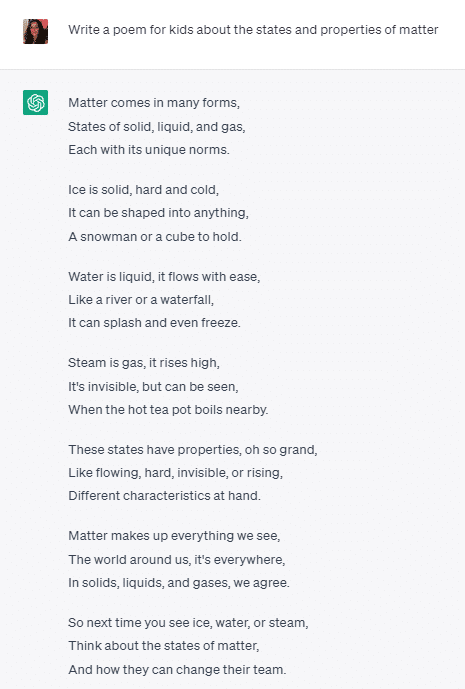This screenshot has height=689, width=465.
Task: Click the user profile avatar photo
Action: (x=36, y=31)
